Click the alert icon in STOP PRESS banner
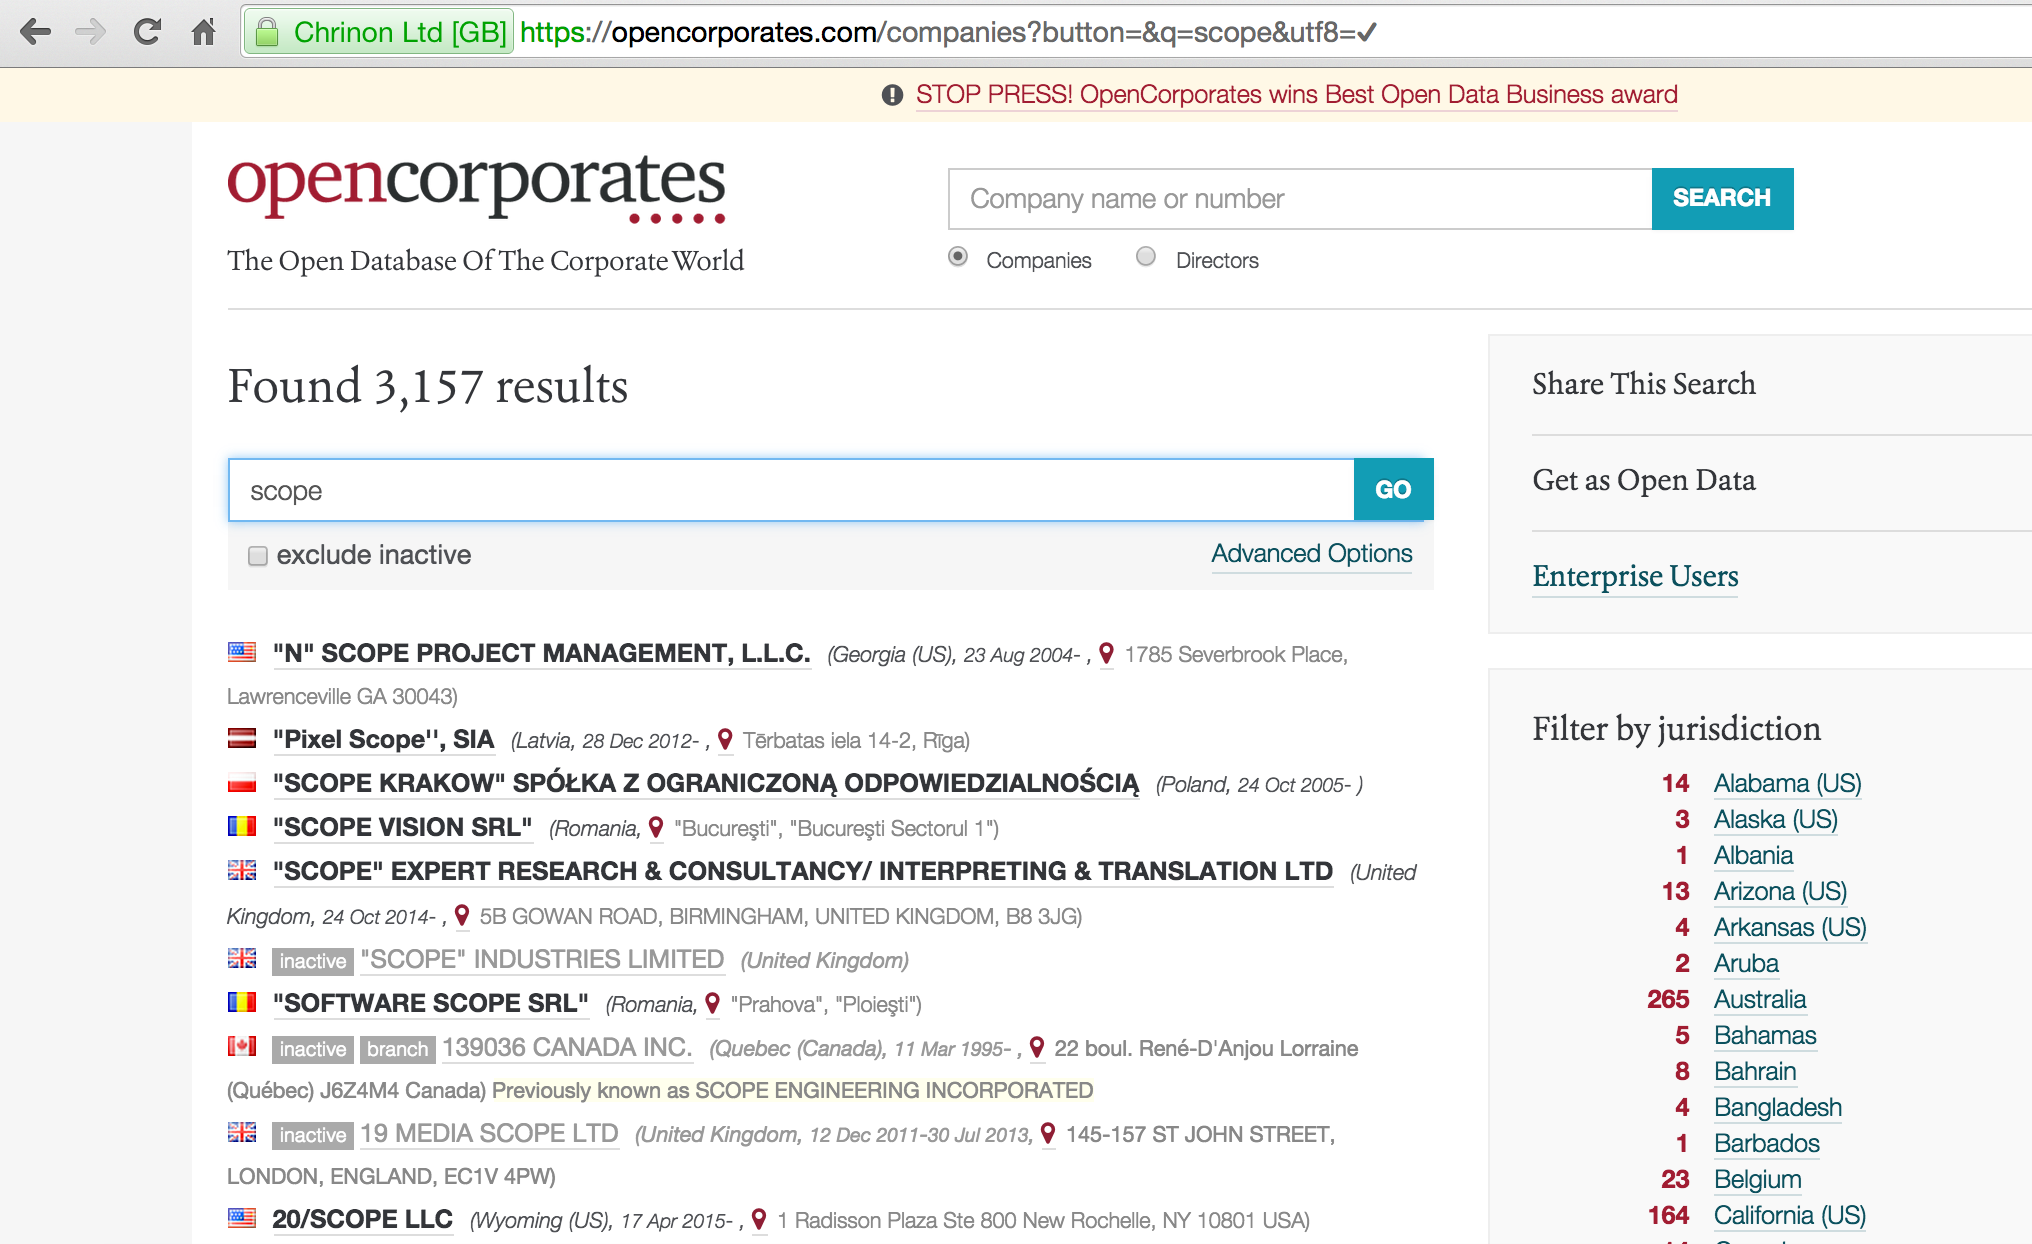 pos(892,95)
